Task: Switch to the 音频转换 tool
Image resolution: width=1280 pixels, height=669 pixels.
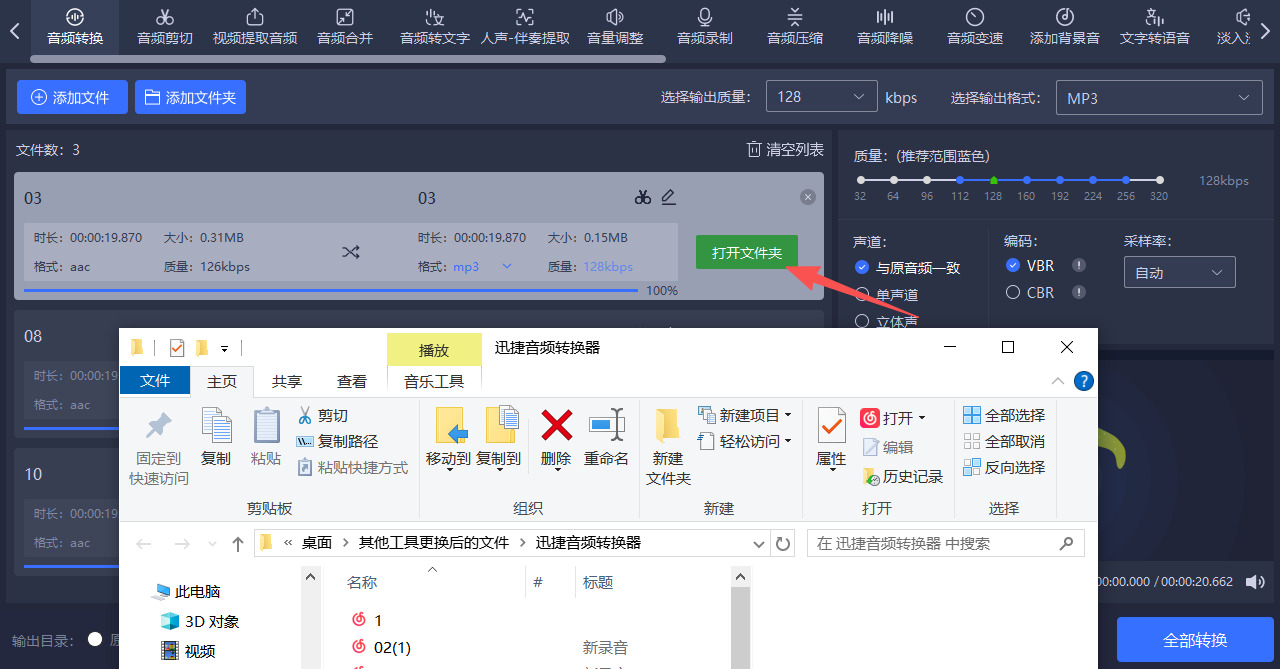Action: [x=75, y=27]
